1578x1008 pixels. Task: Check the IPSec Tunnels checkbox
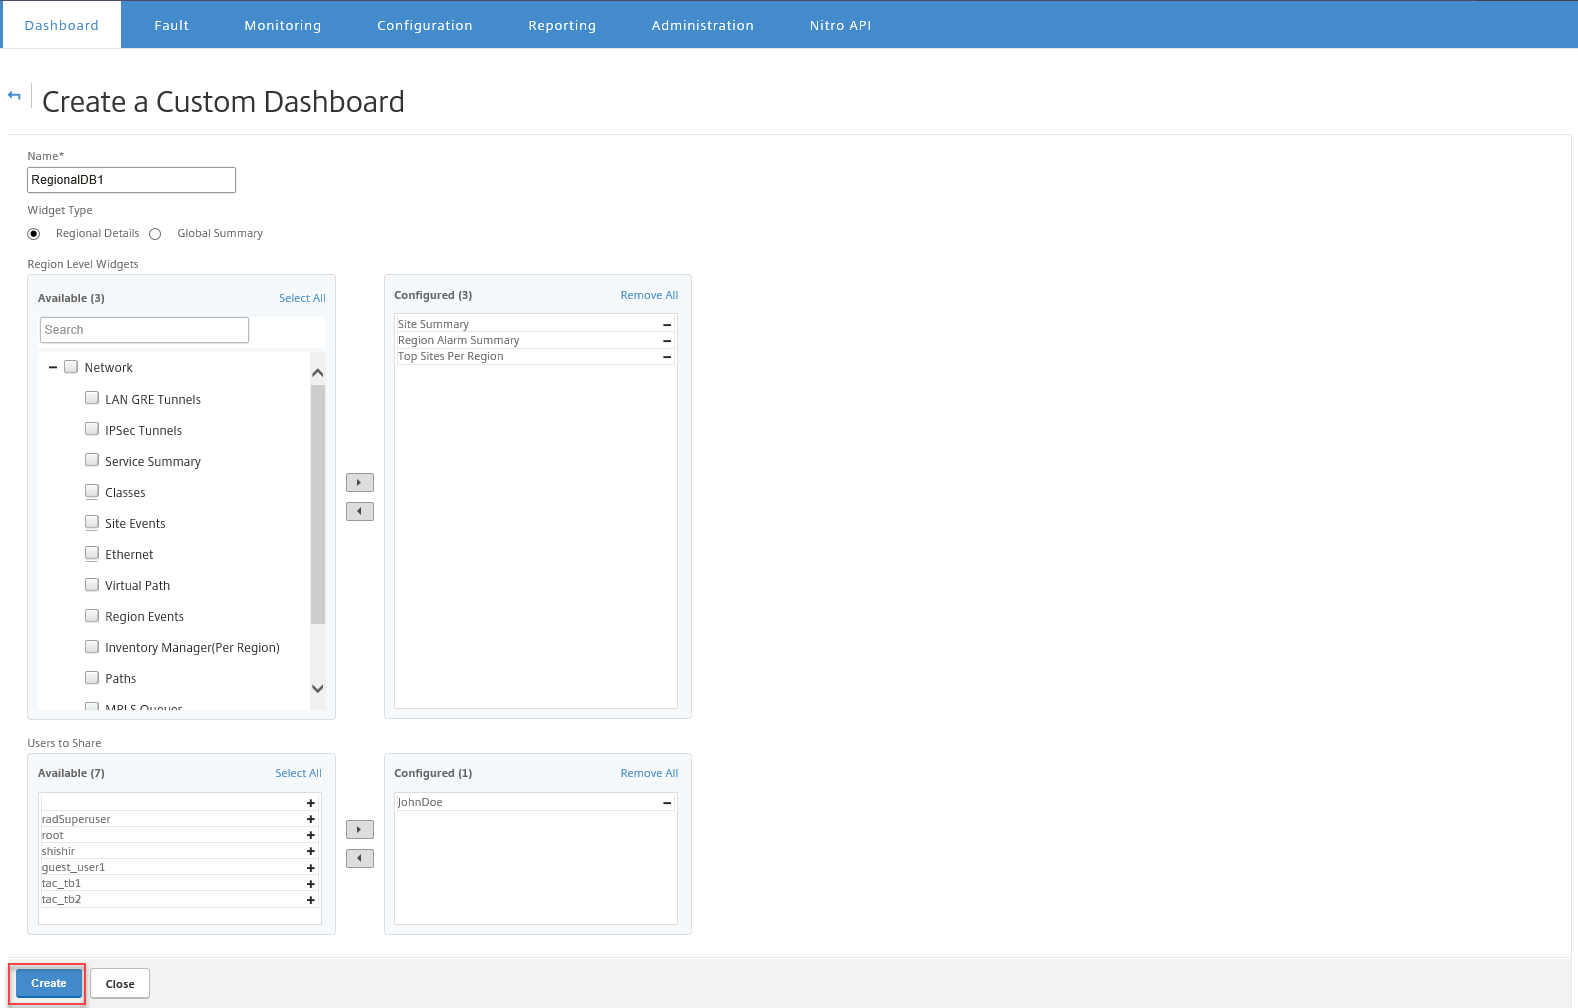92,429
